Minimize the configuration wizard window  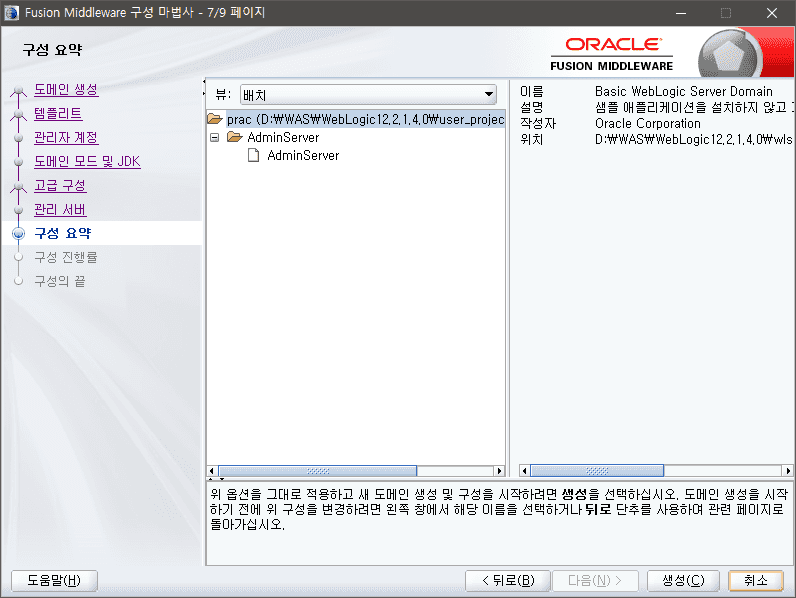click(681, 13)
